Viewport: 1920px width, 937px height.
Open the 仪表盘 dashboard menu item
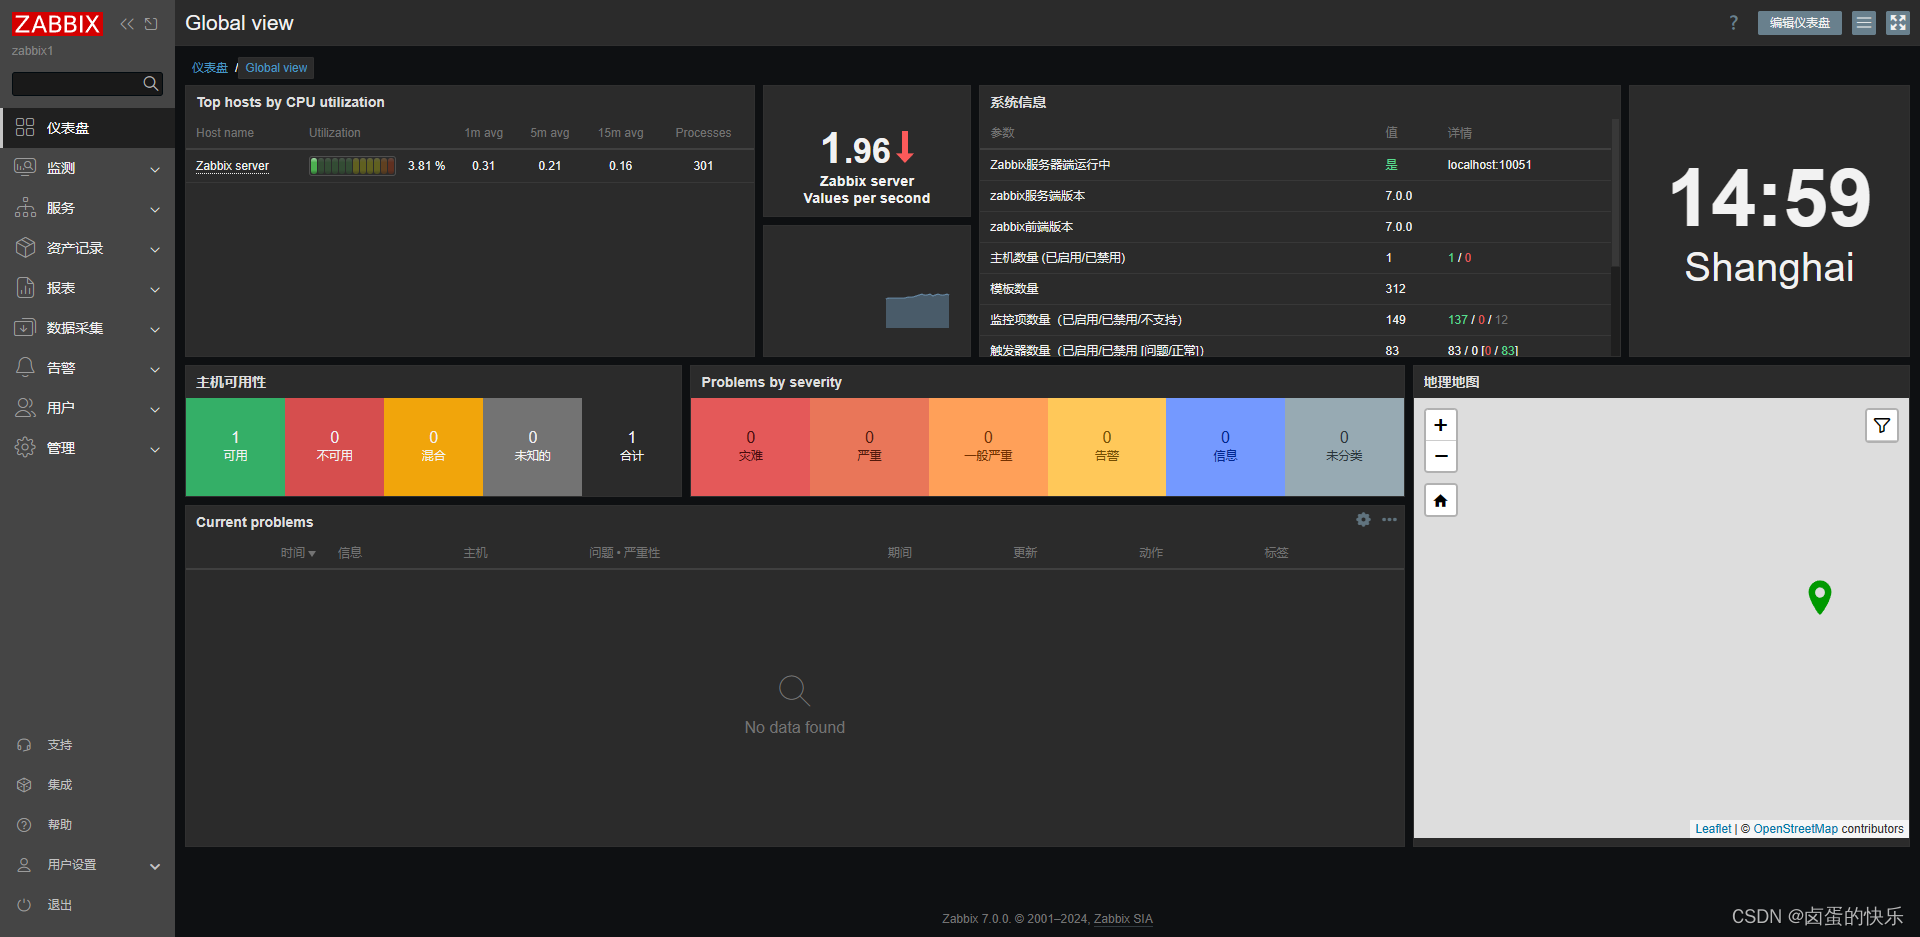(x=88, y=128)
